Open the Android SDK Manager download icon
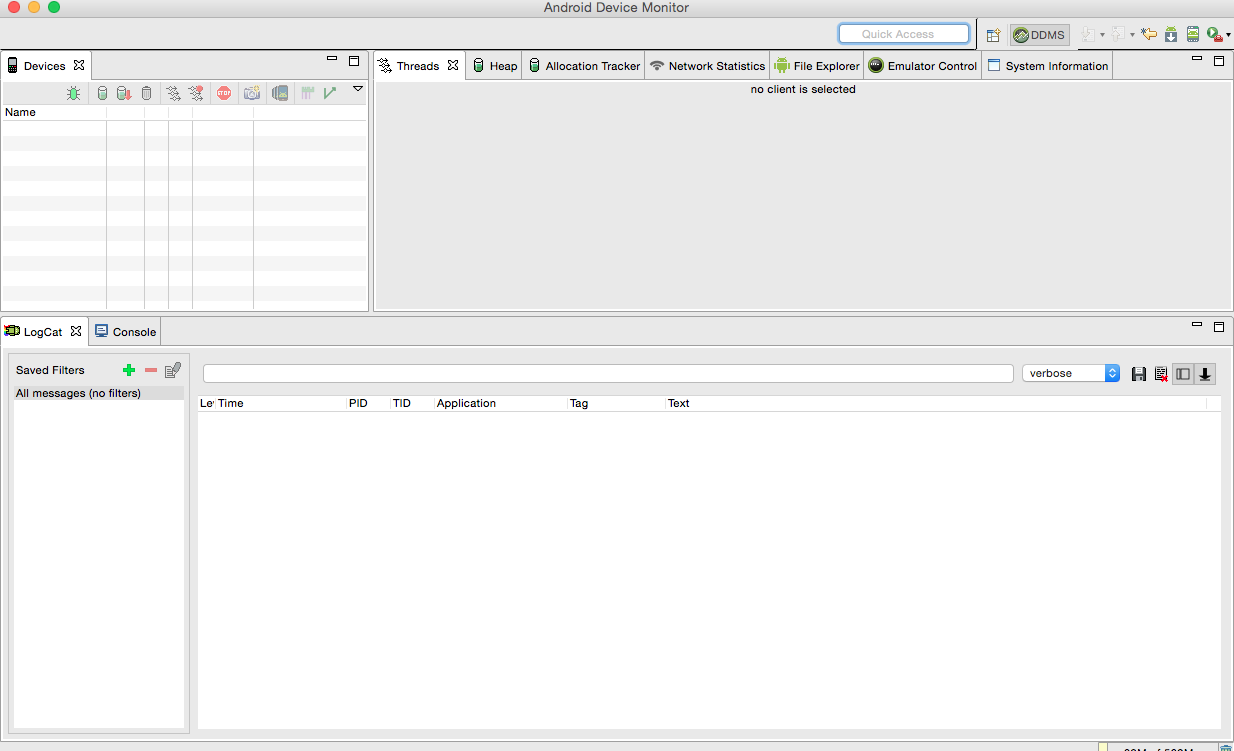The image size is (1234, 751). tap(1171, 35)
